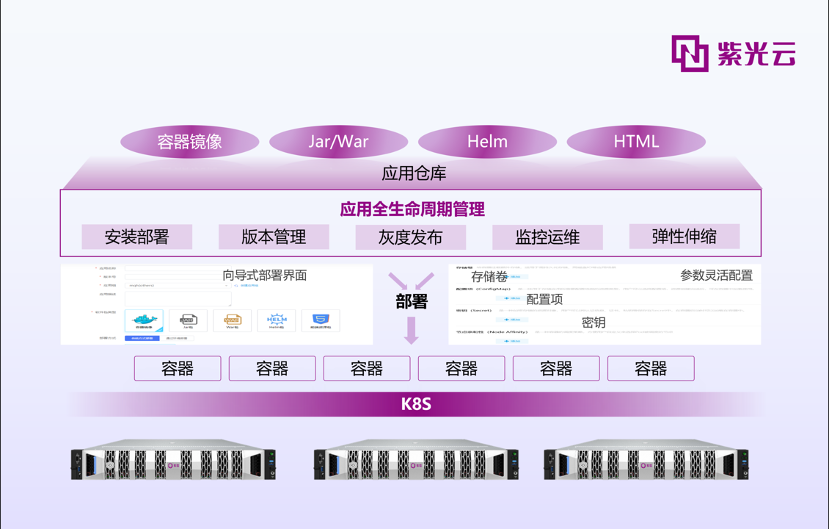
Task: Select the 版本管理 box
Action: pyautogui.click(x=274, y=238)
